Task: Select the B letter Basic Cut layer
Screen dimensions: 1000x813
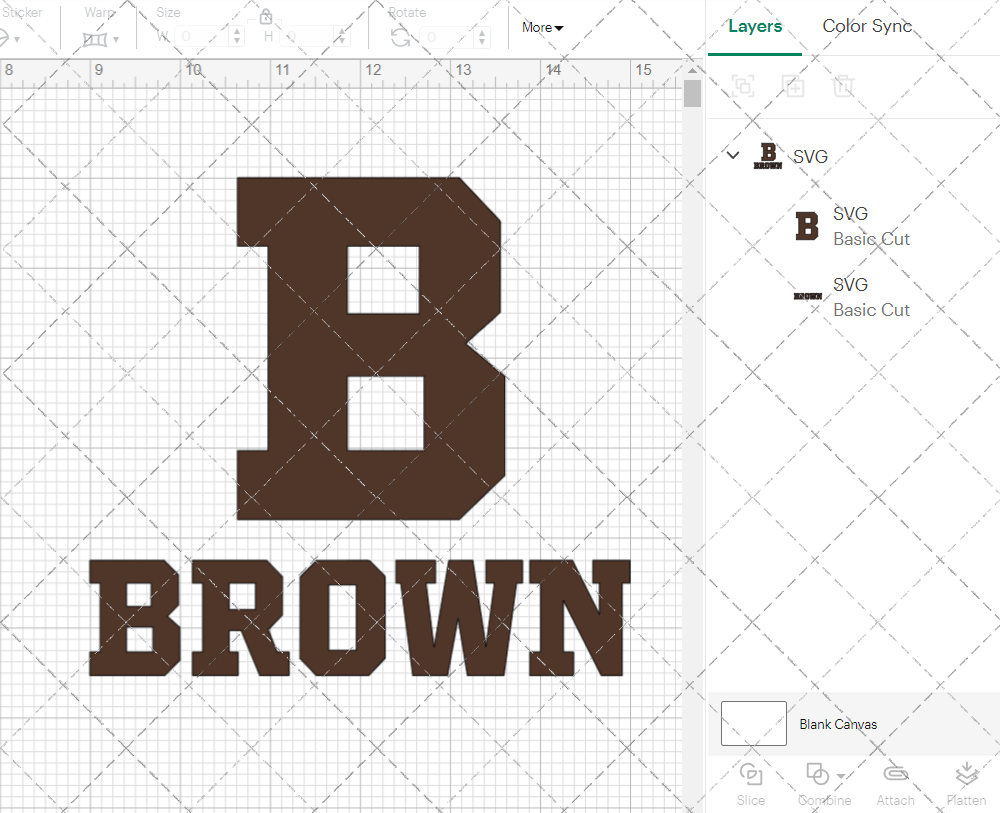Action: point(869,225)
